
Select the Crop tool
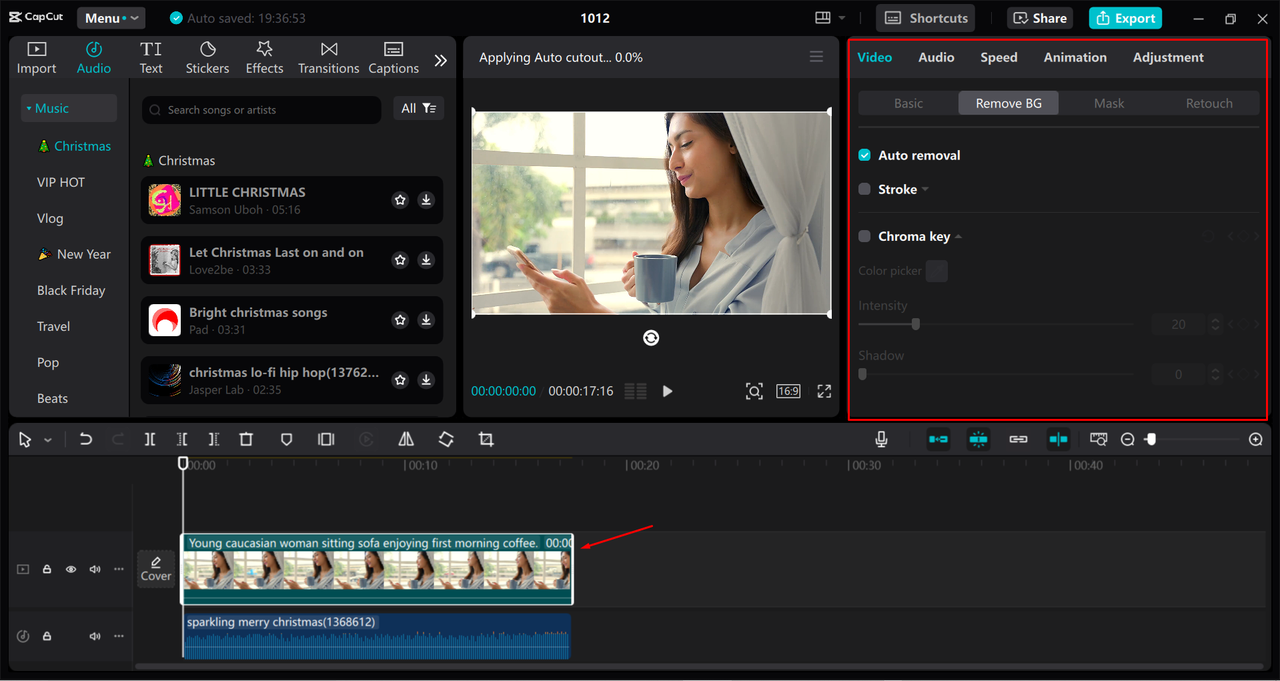(x=486, y=439)
